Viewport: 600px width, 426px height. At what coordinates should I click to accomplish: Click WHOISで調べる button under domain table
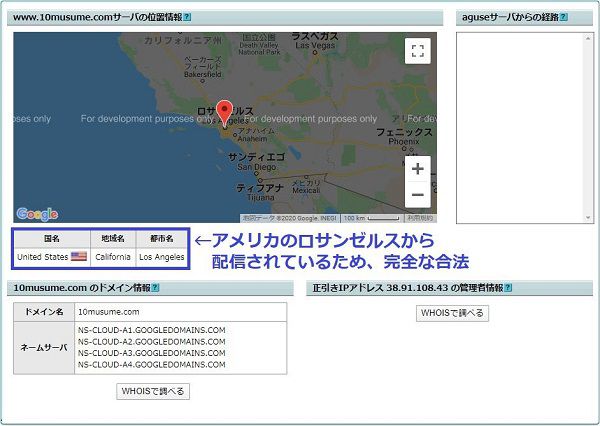pos(153,391)
